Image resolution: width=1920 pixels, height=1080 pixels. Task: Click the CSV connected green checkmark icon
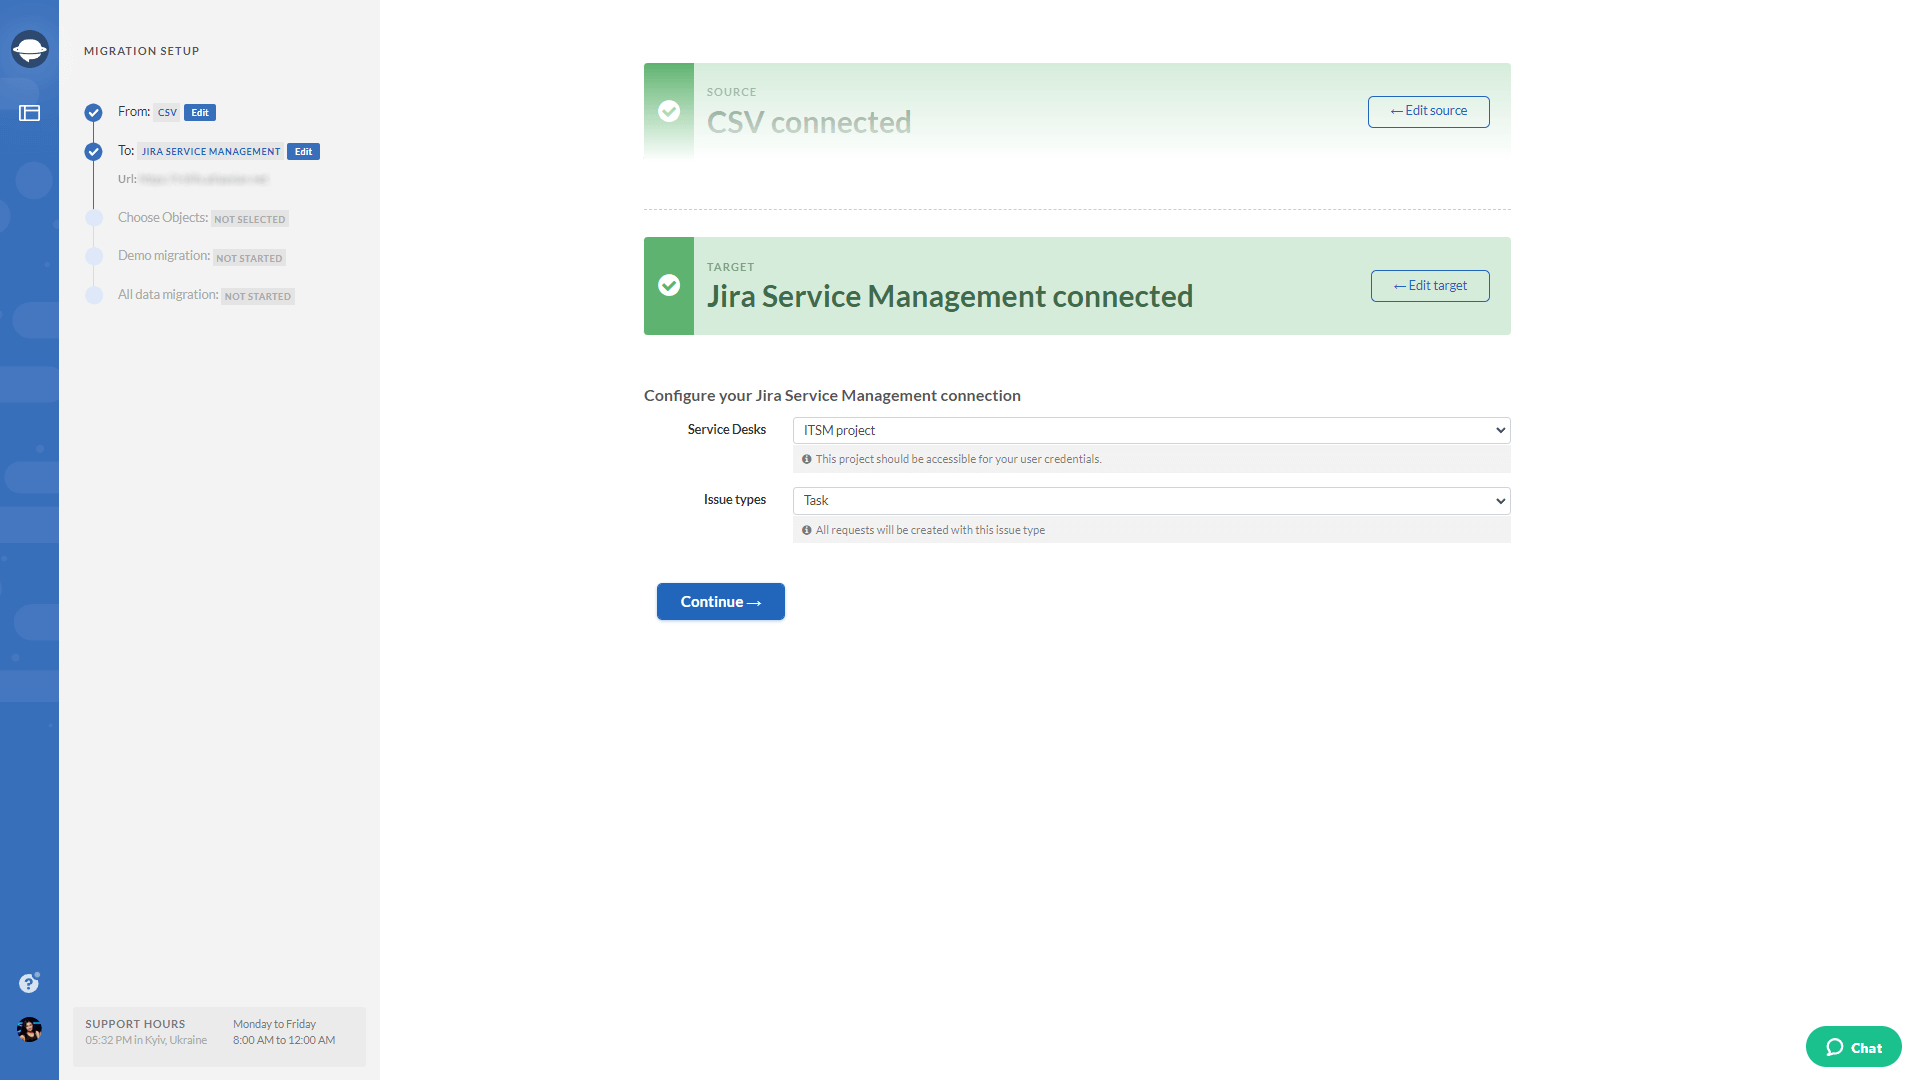click(x=669, y=111)
